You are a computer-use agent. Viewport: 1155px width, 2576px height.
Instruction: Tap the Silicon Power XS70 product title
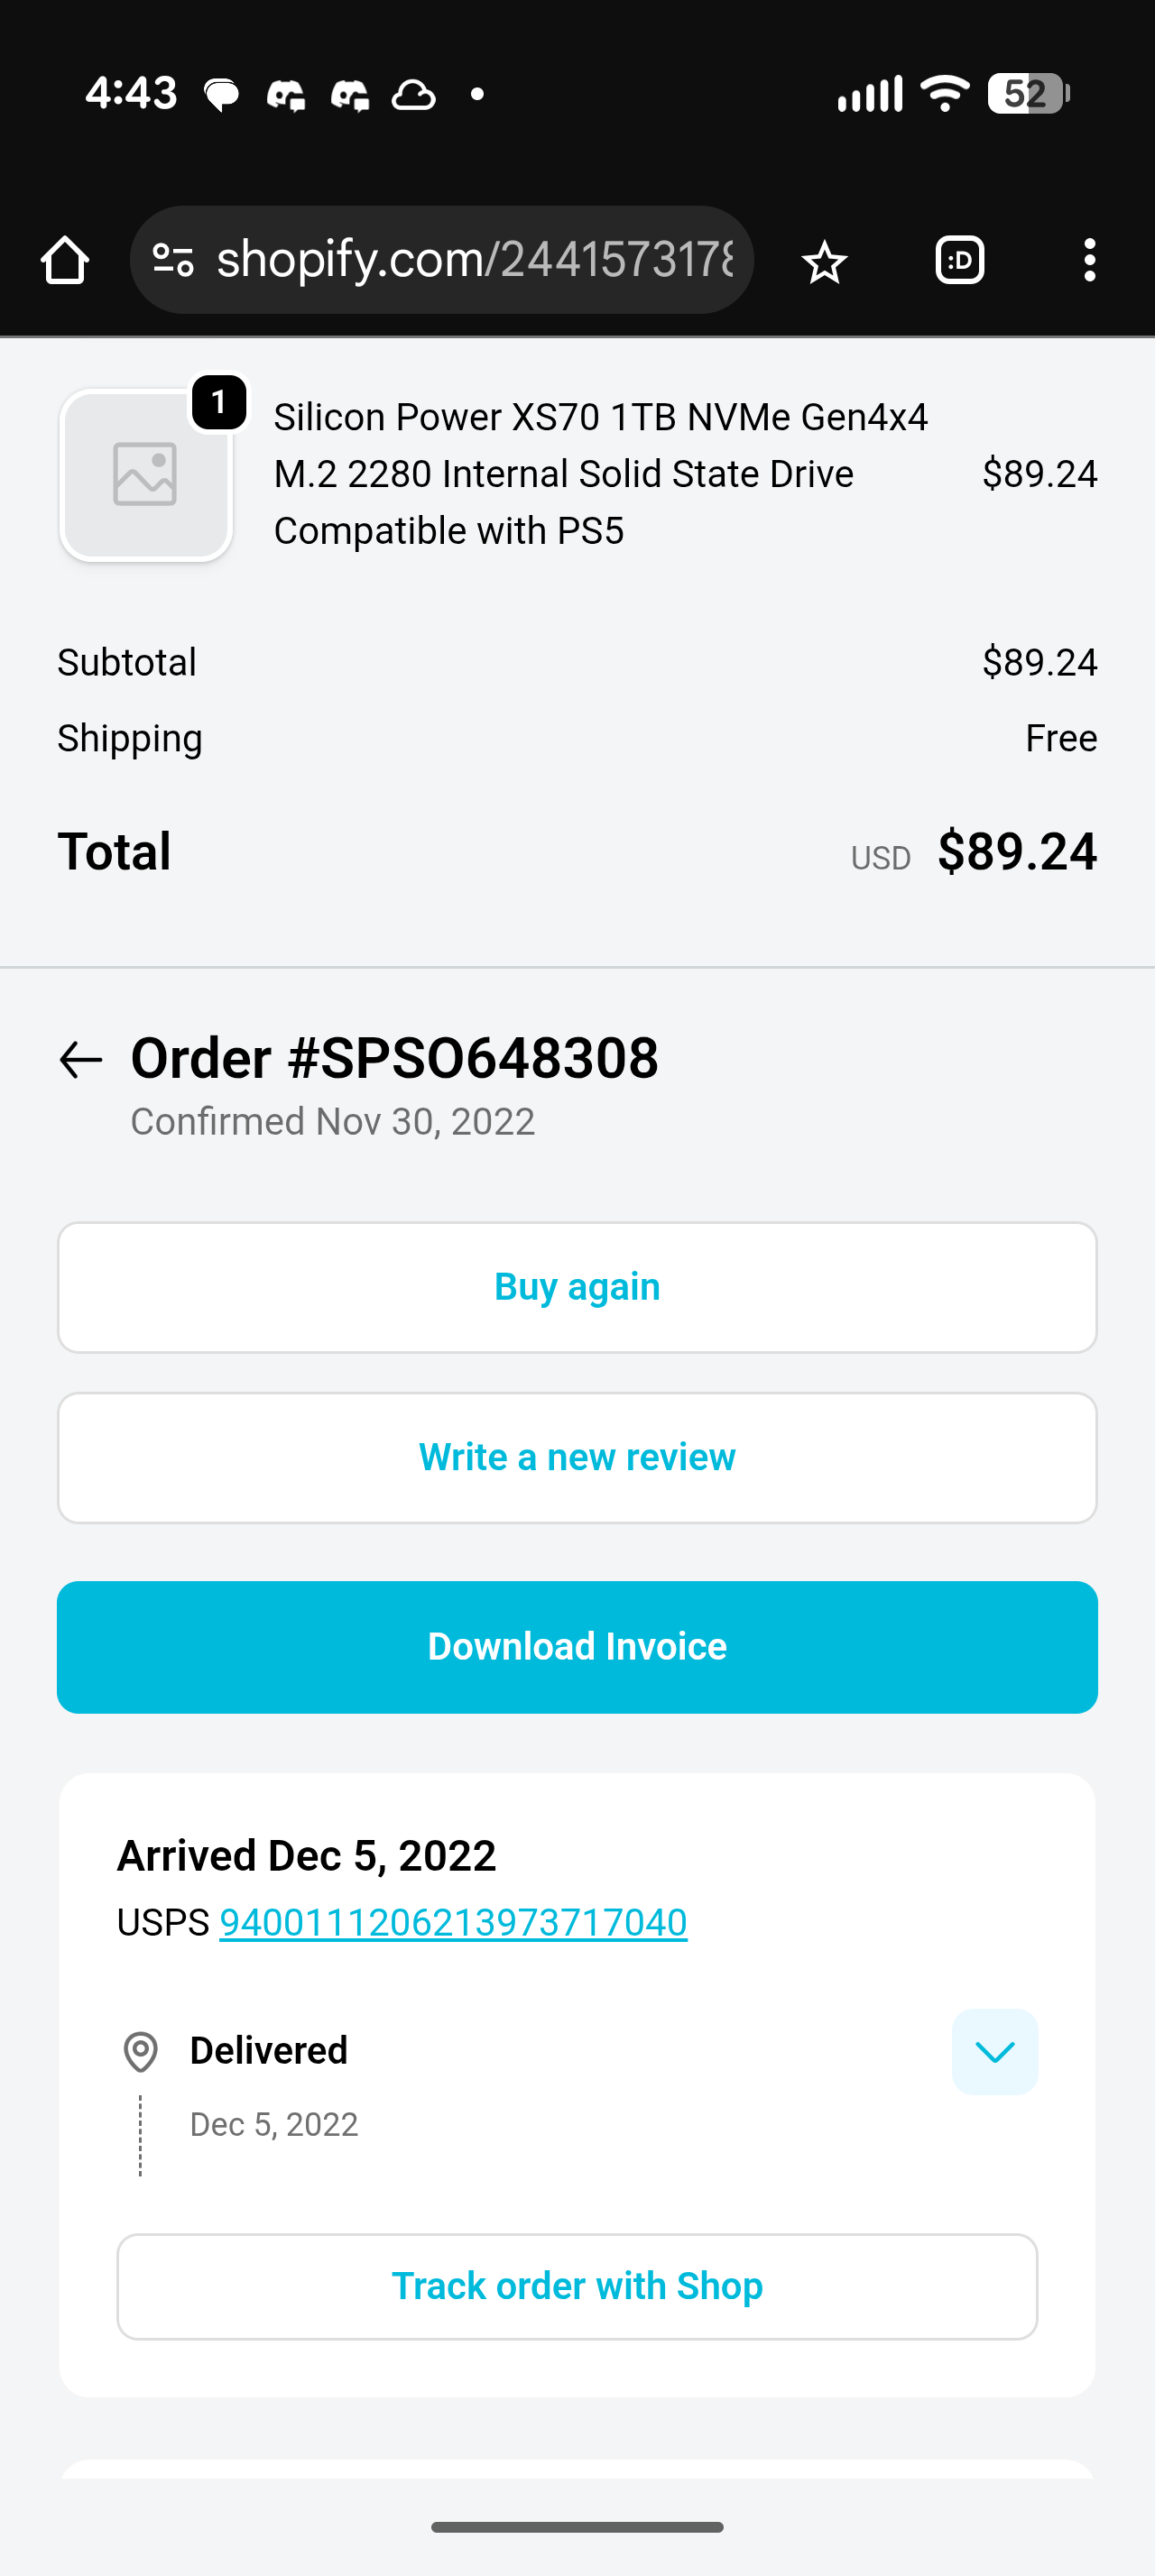click(x=600, y=474)
